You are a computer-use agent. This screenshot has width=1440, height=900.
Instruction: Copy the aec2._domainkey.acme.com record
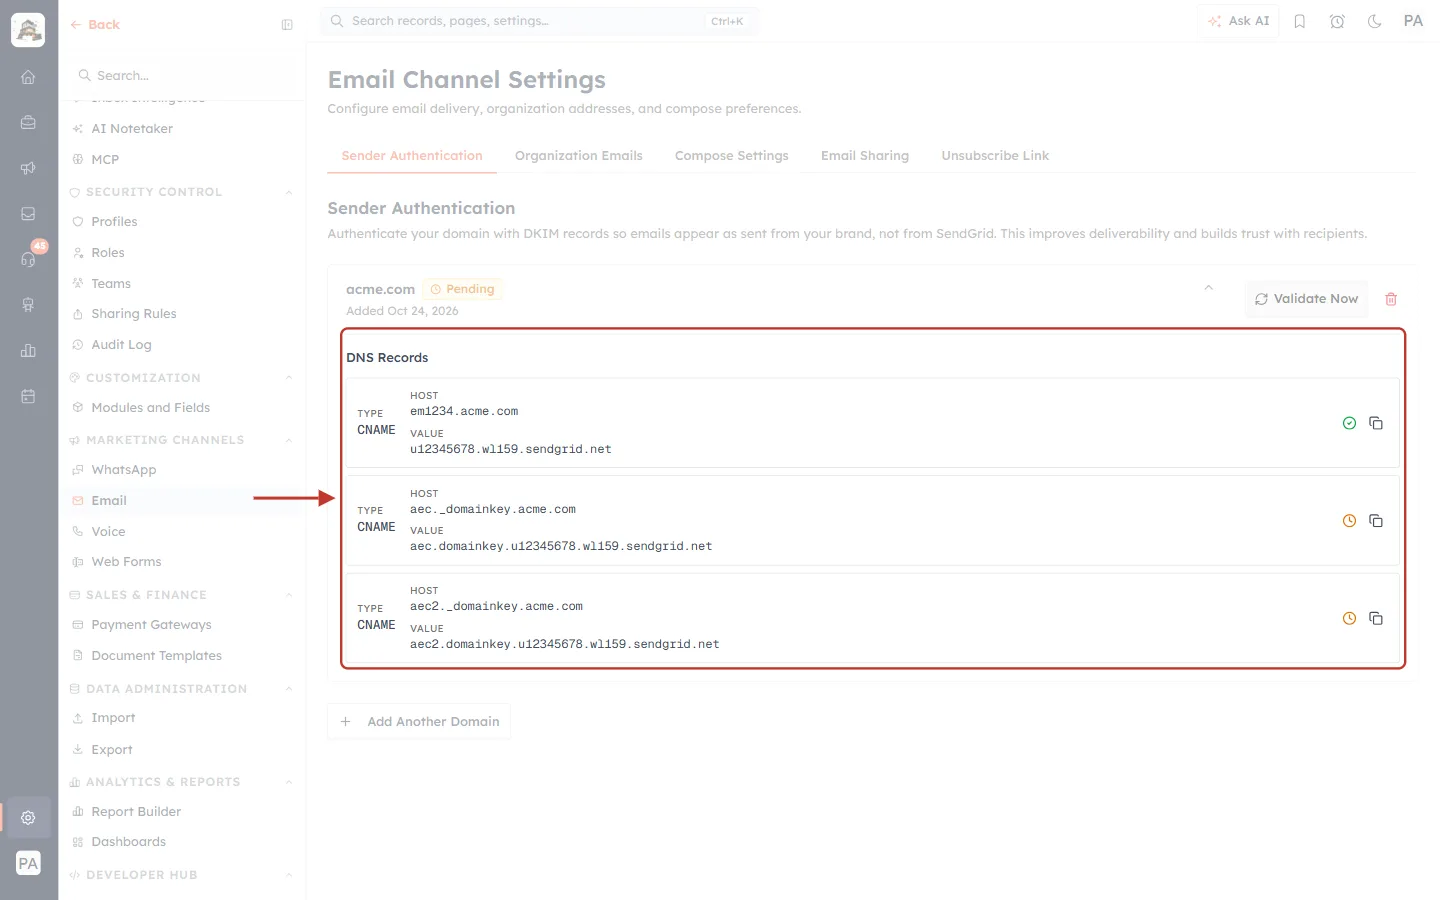coord(1376,618)
